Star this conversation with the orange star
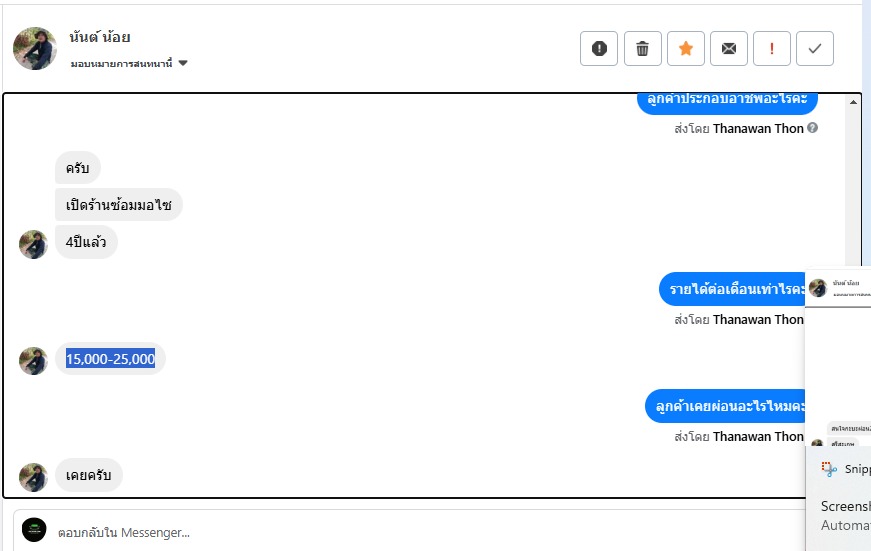Image resolution: width=871 pixels, height=551 pixels. click(686, 48)
